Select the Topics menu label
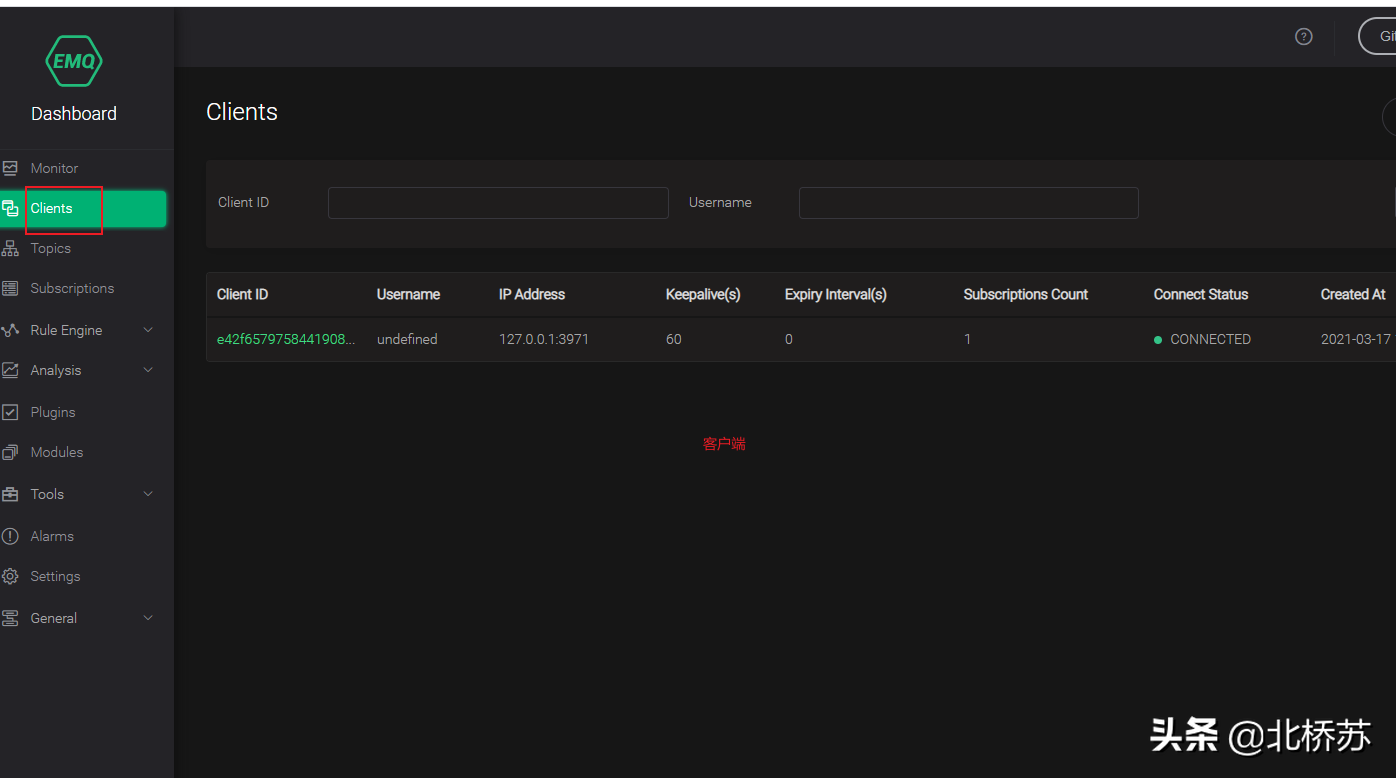1396x778 pixels. tap(51, 248)
